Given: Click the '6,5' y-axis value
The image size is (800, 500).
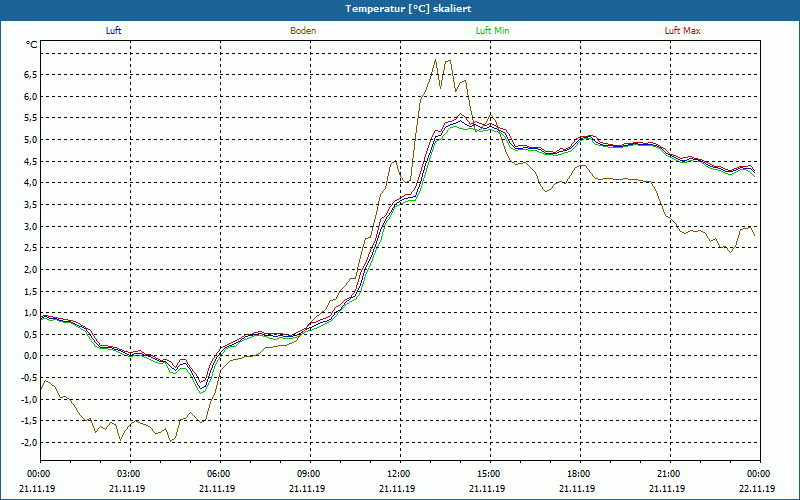Looking at the screenshot, I should tap(30, 75).
